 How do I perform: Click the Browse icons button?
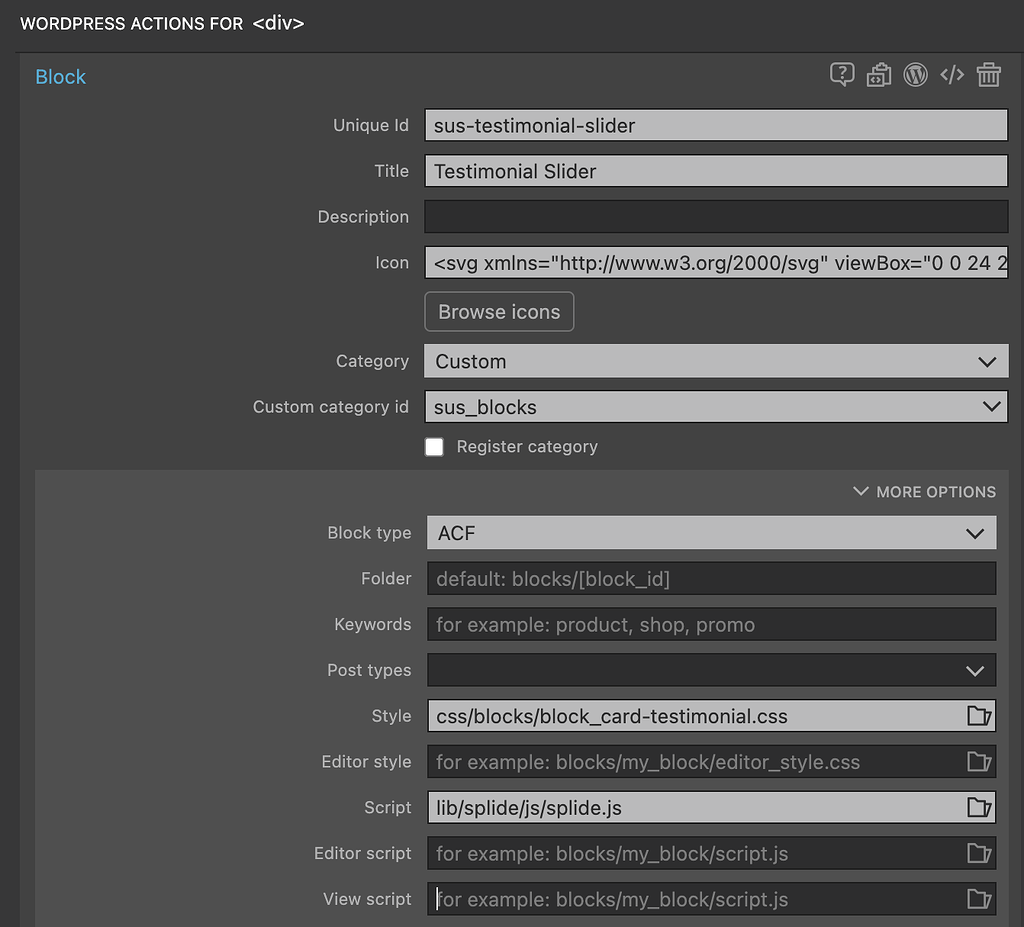[498, 311]
